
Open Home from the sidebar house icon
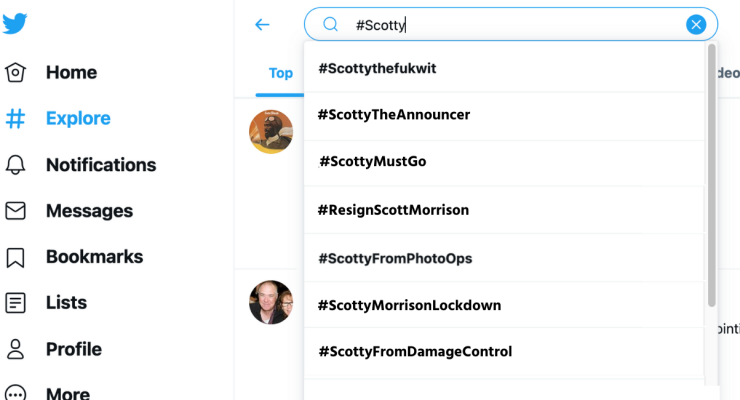[x=15, y=72]
